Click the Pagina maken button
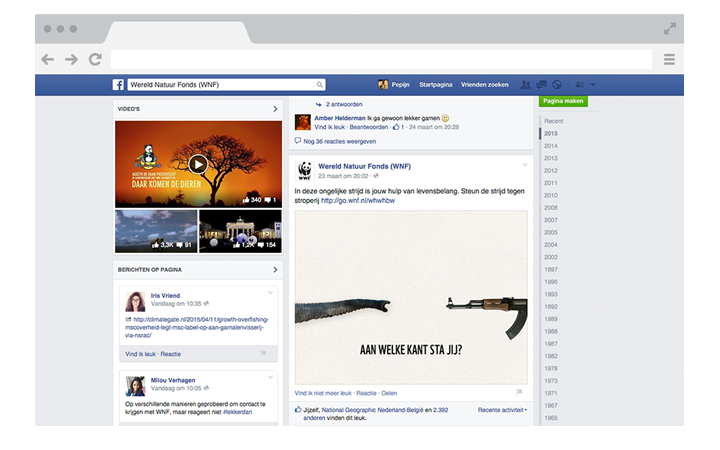Viewport: 720px width, 450px height. pos(563,101)
